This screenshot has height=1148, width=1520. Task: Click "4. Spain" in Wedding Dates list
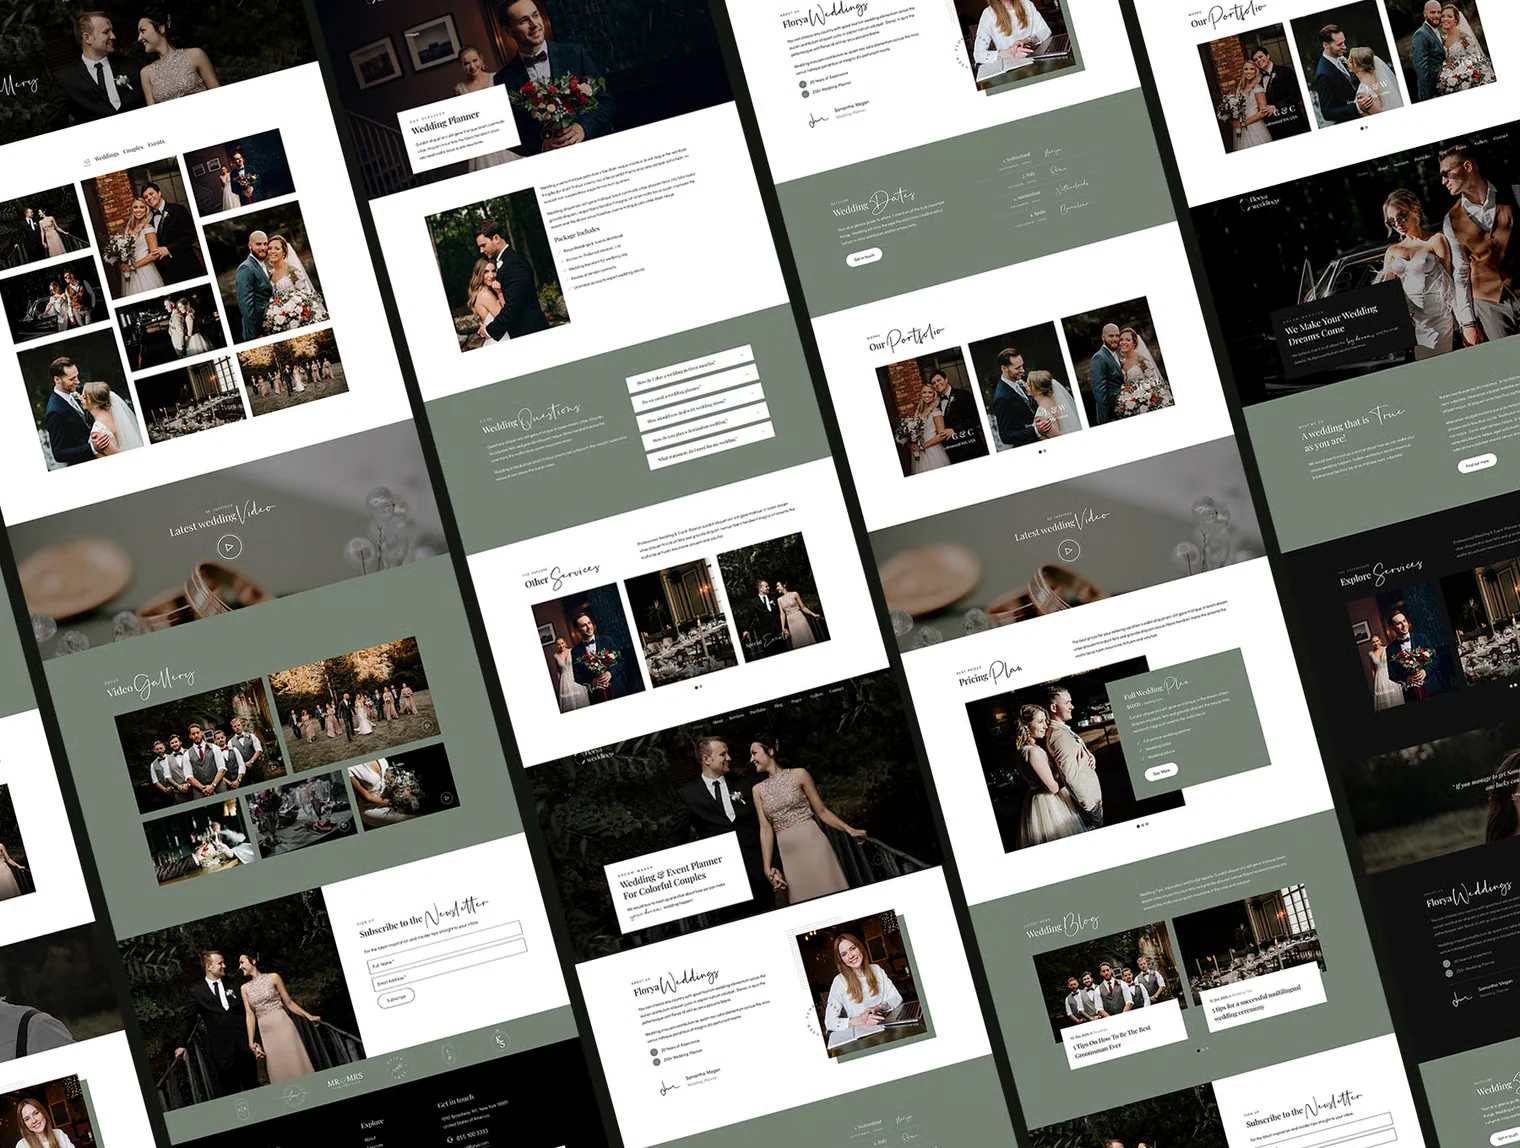click(x=1038, y=214)
